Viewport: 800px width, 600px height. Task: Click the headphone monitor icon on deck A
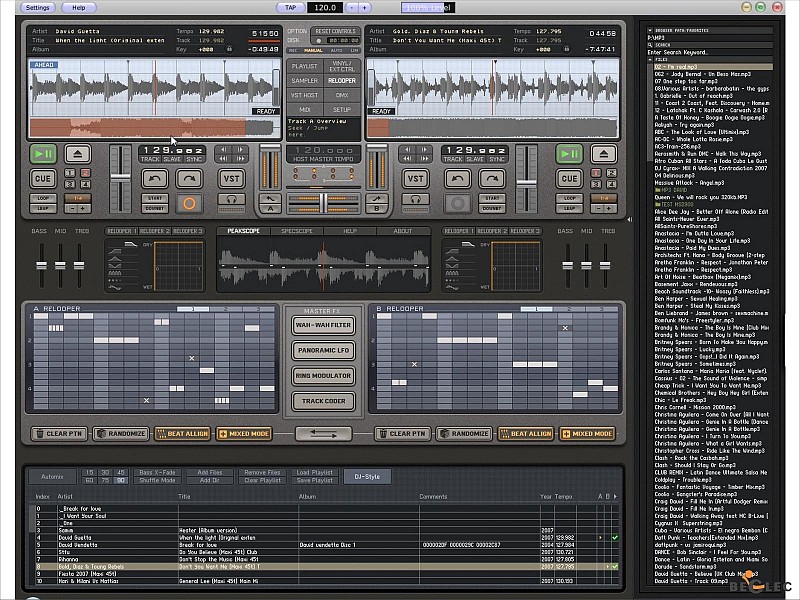pos(232,201)
